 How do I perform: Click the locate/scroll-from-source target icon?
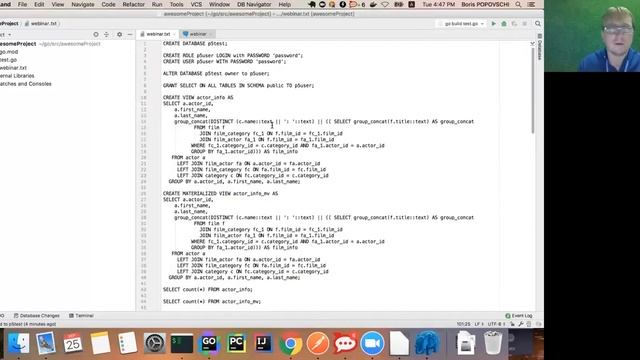96,35
